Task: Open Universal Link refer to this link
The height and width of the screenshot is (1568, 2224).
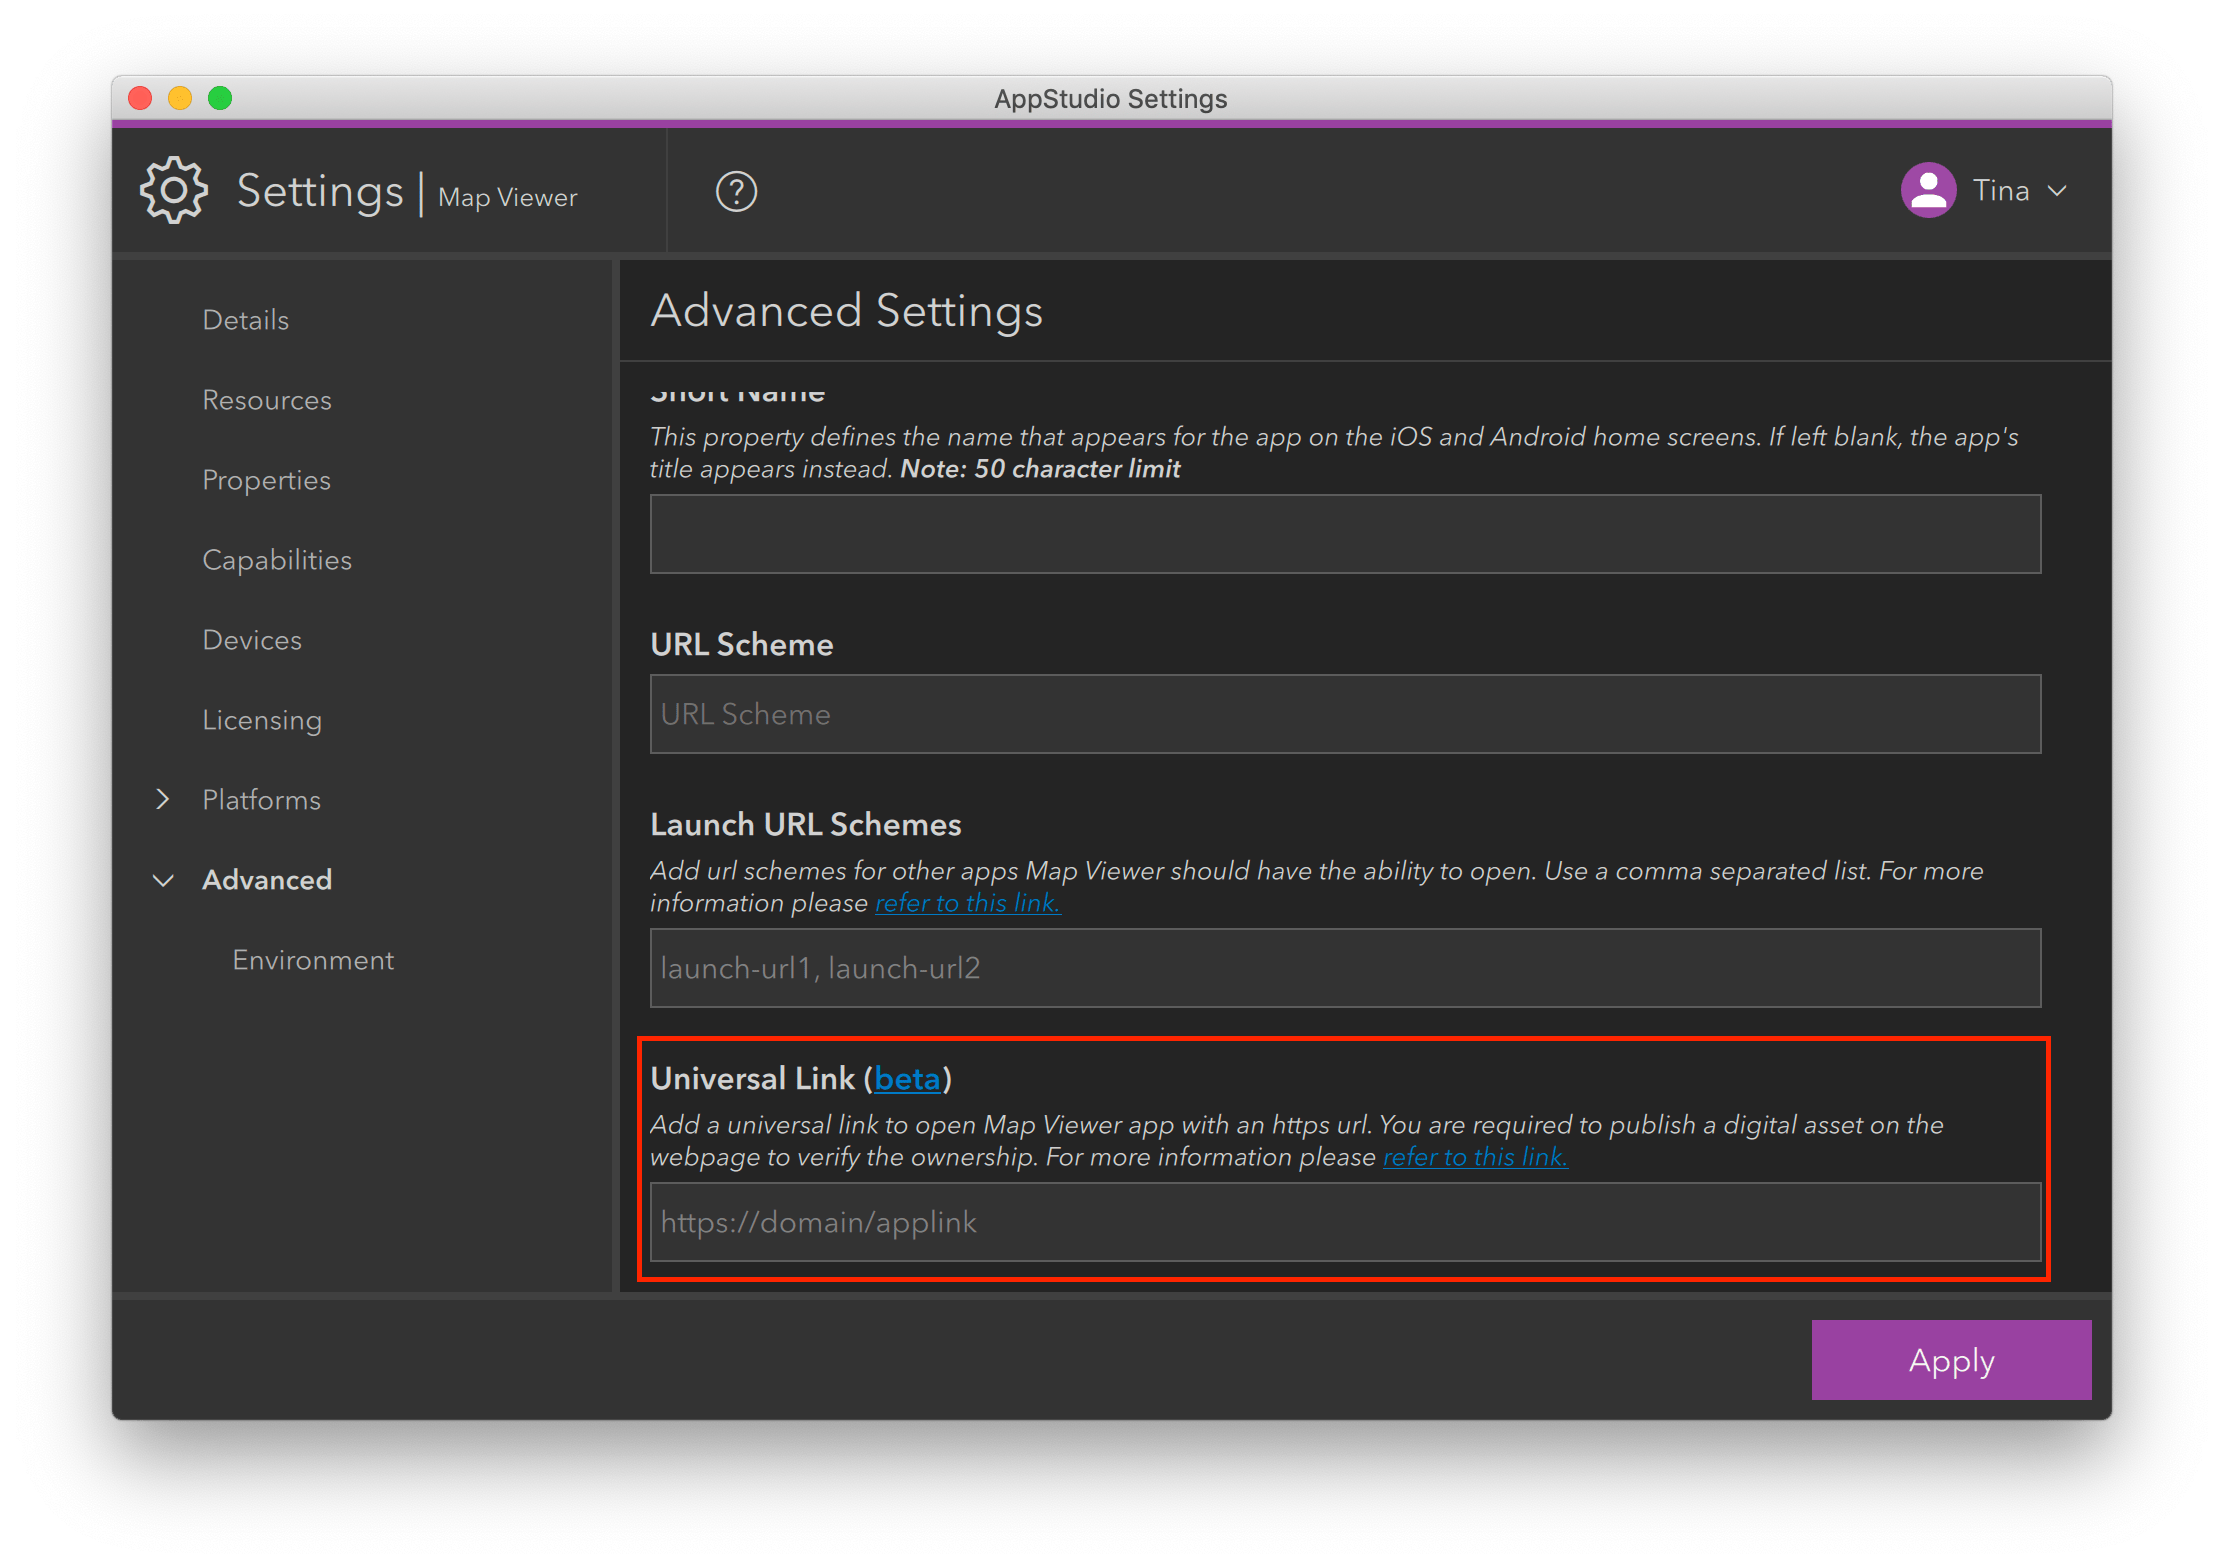Action: pos(1475,1157)
